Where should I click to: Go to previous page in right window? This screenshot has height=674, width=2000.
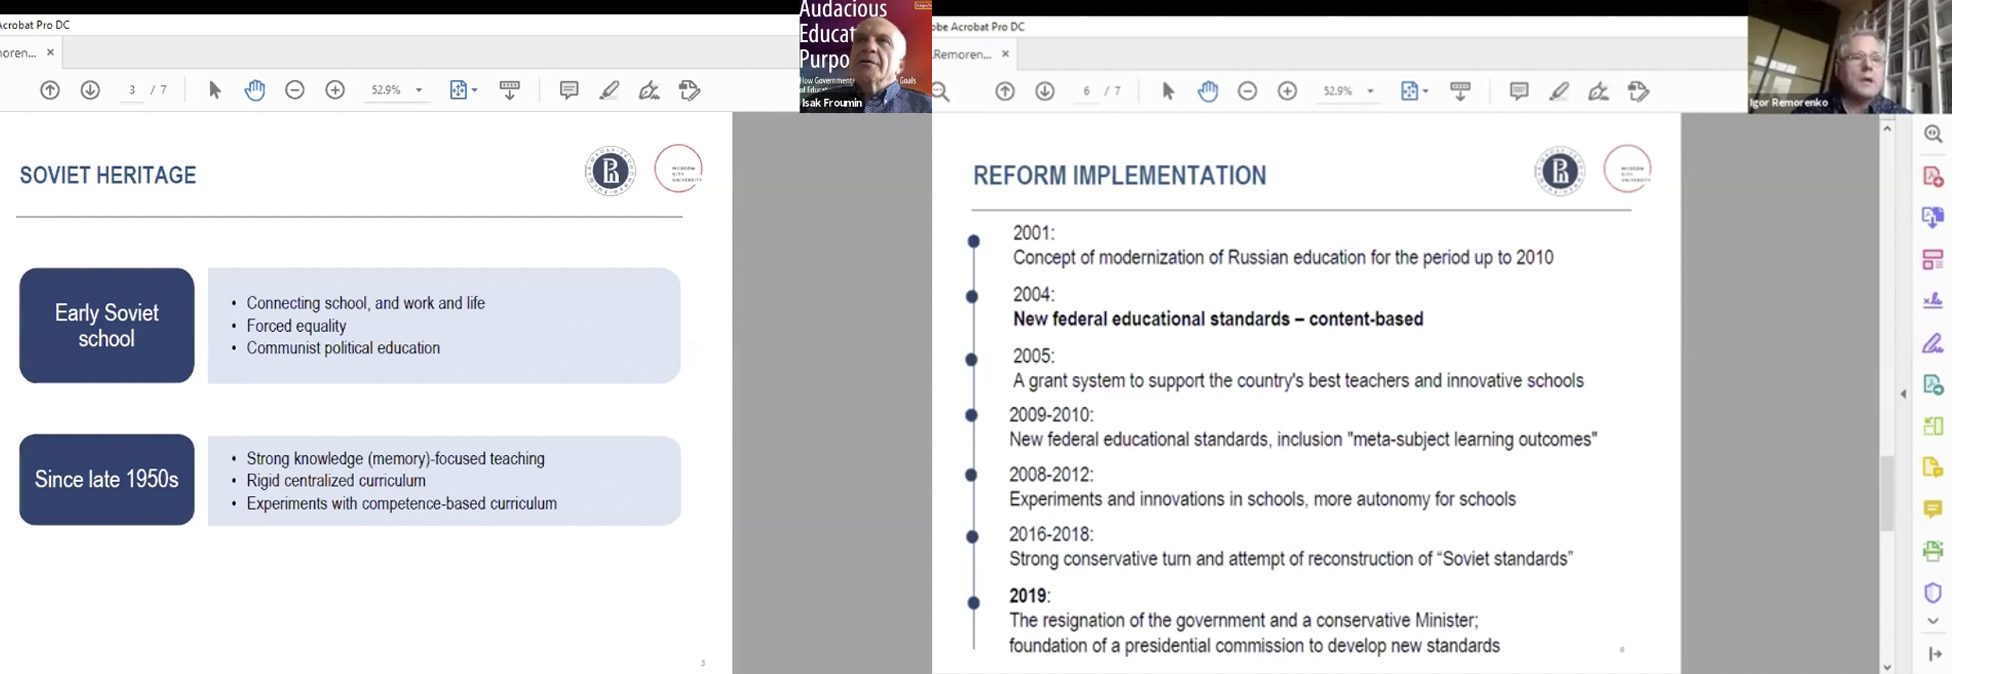pos(1005,91)
